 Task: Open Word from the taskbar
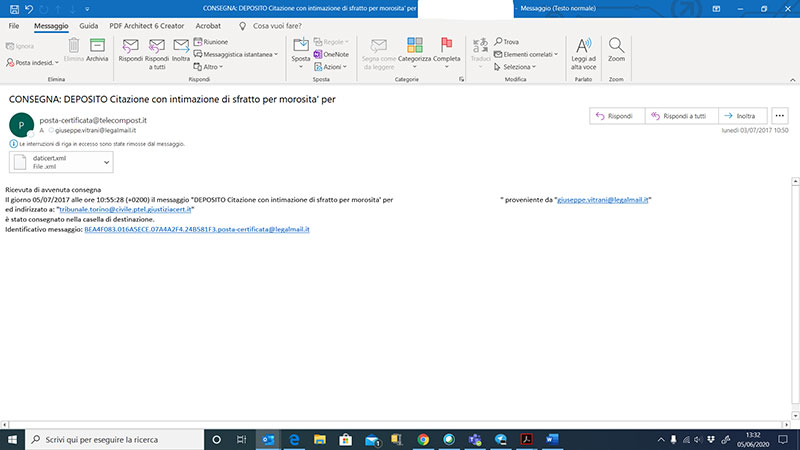pos(552,439)
